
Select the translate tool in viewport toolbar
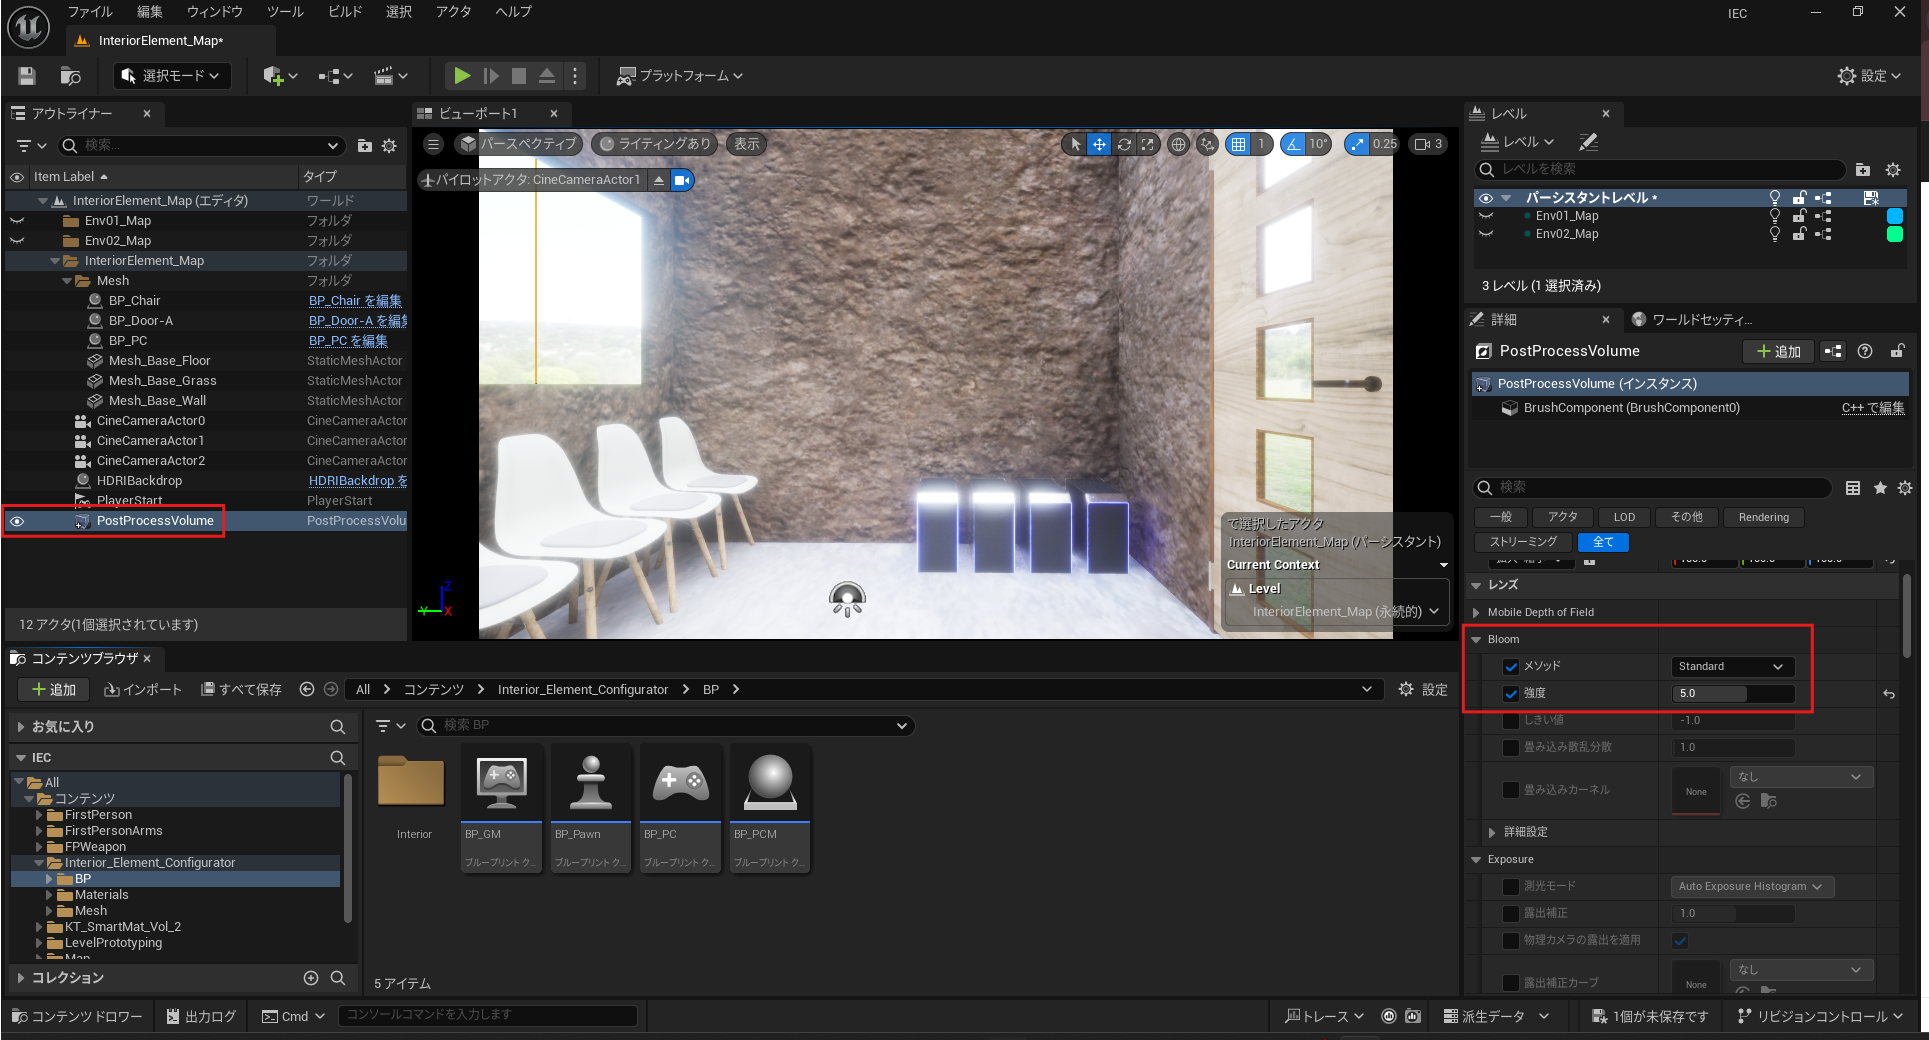[1099, 144]
